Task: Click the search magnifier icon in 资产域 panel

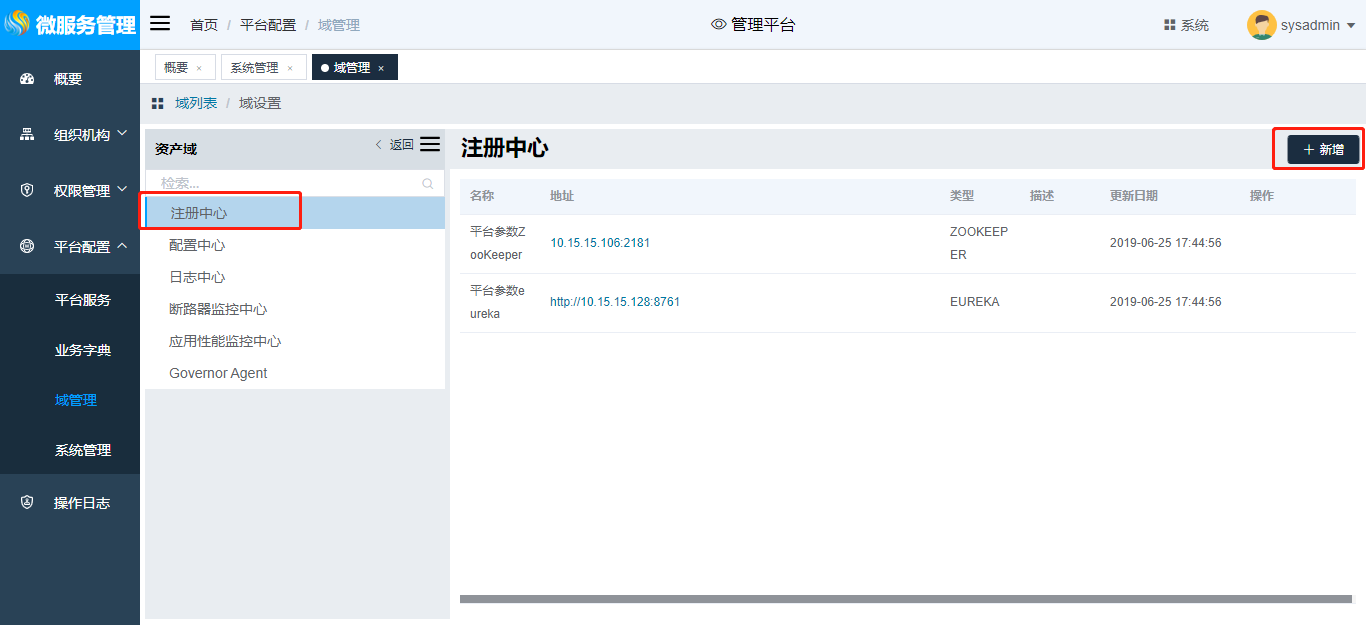Action: pos(428,184)
